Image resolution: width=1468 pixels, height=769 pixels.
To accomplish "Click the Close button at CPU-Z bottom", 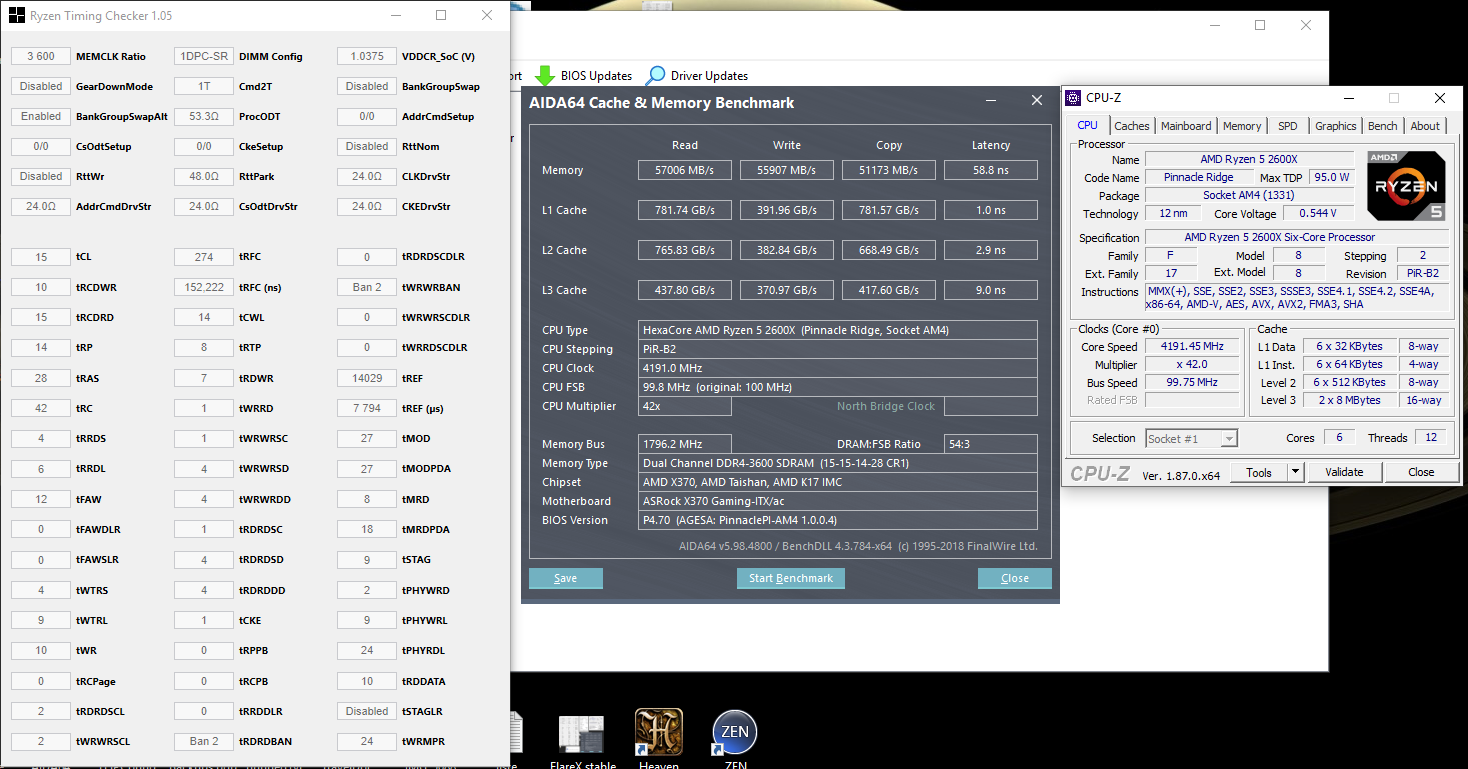I will pos(1420,472).
